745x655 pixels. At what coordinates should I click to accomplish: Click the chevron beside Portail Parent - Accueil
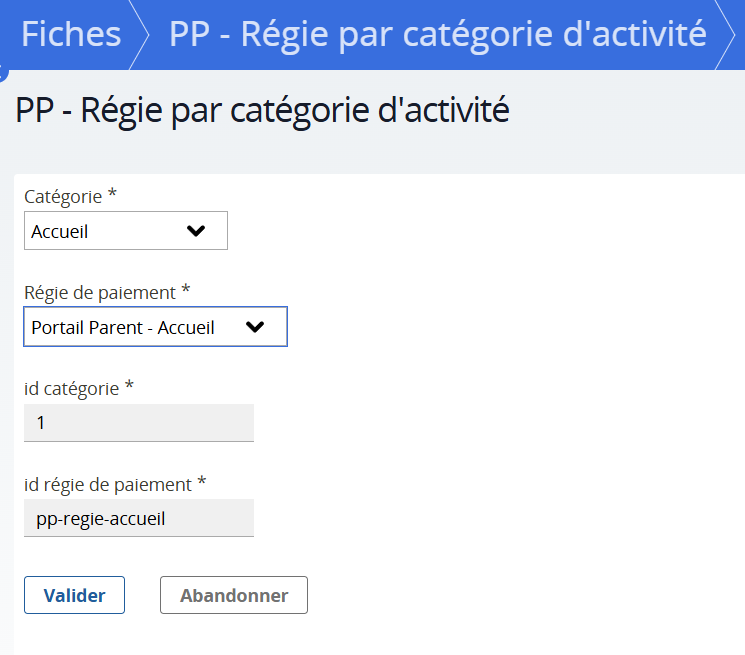(255, 327)
